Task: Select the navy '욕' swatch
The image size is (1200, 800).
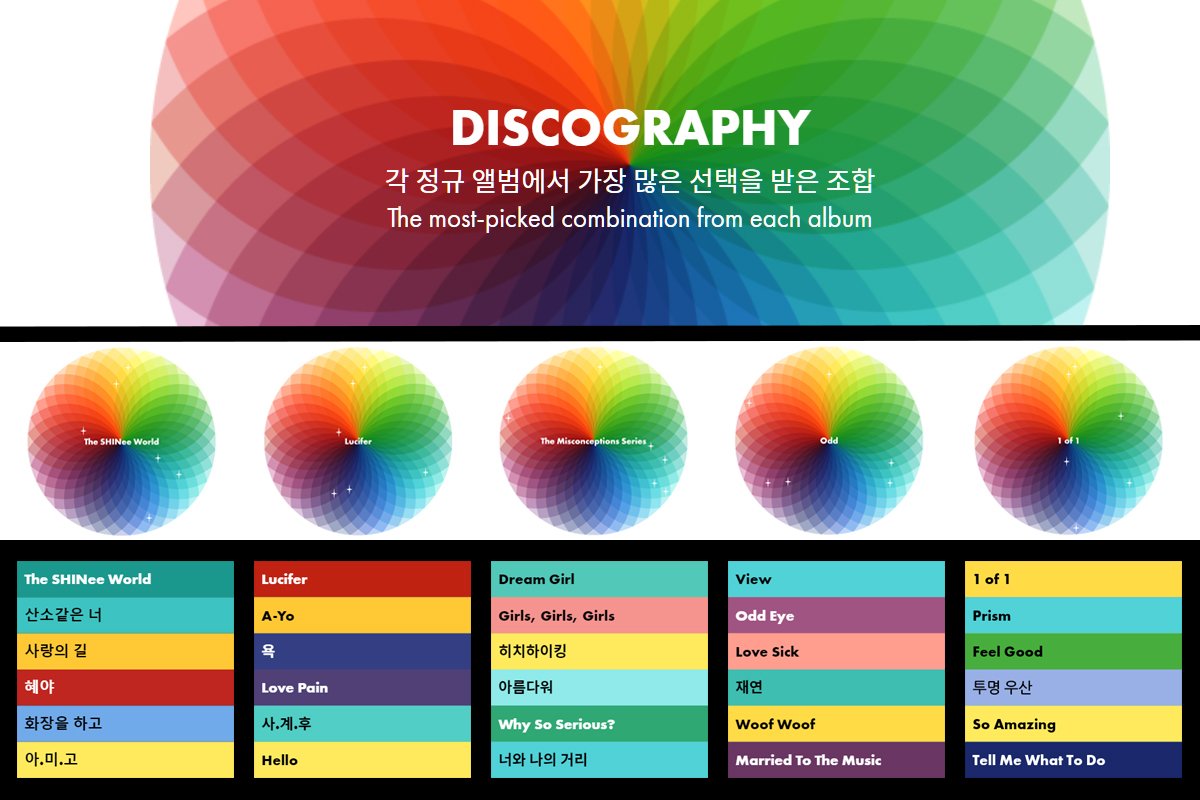Action: tap(362, 651)
